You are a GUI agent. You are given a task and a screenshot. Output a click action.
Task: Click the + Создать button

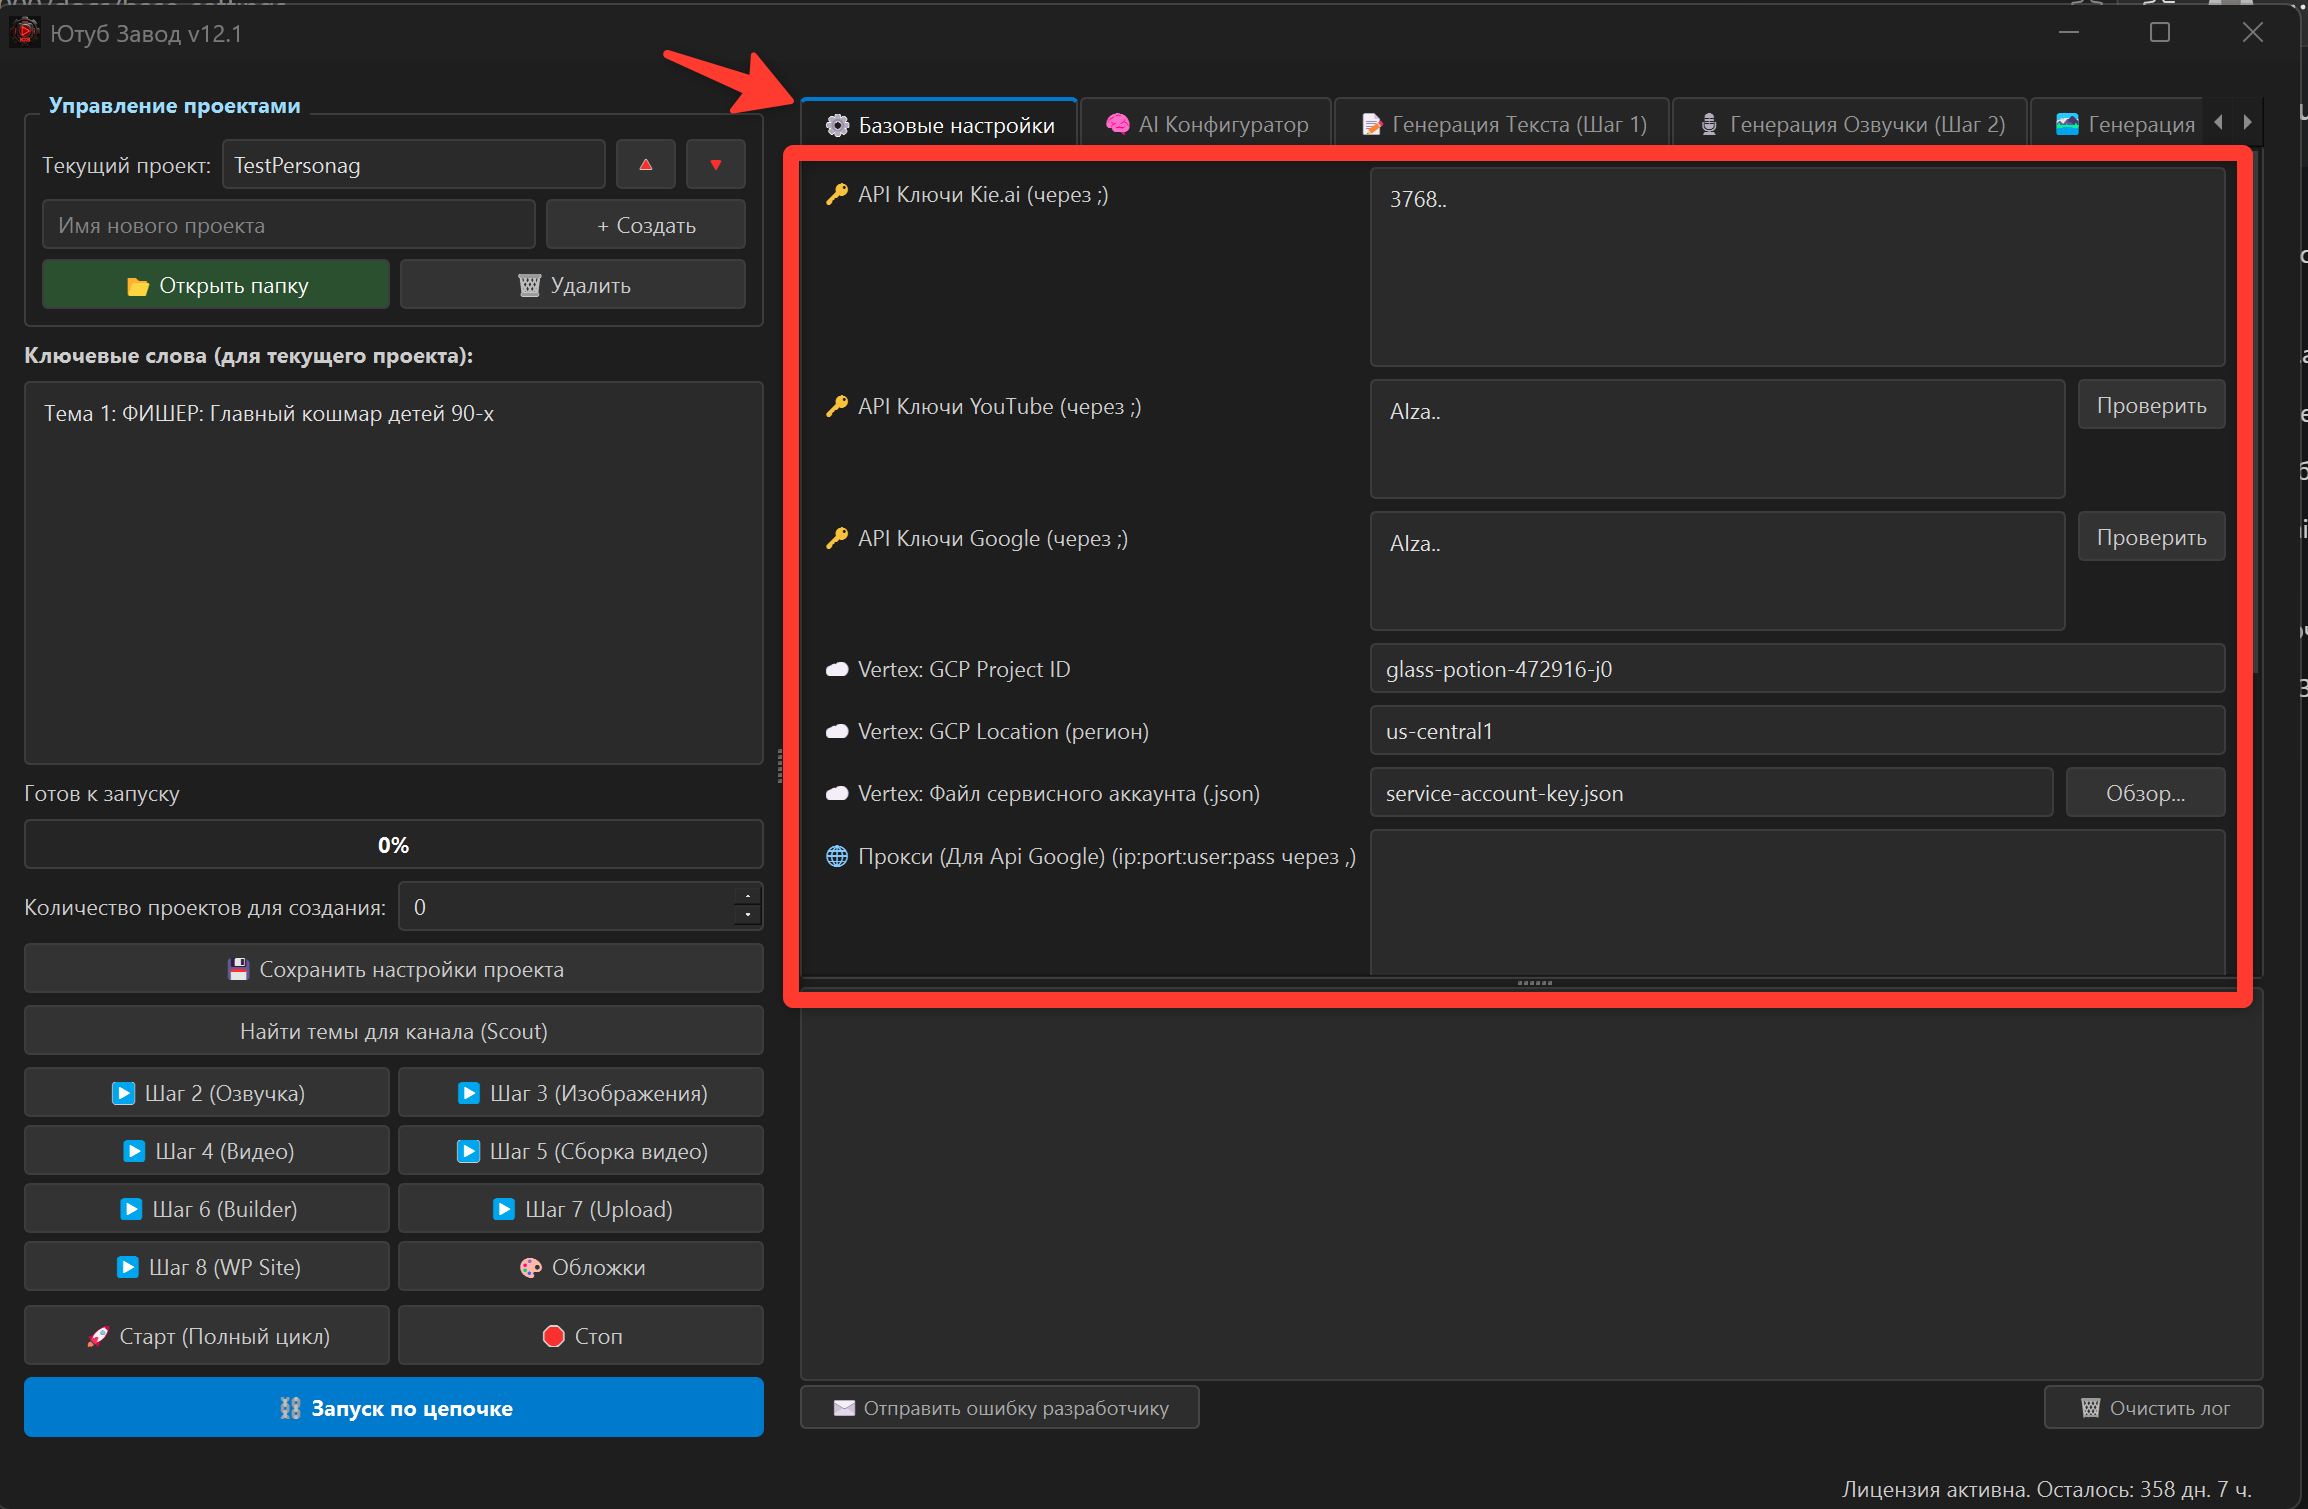pyautogui.click(x=646, y=225)
